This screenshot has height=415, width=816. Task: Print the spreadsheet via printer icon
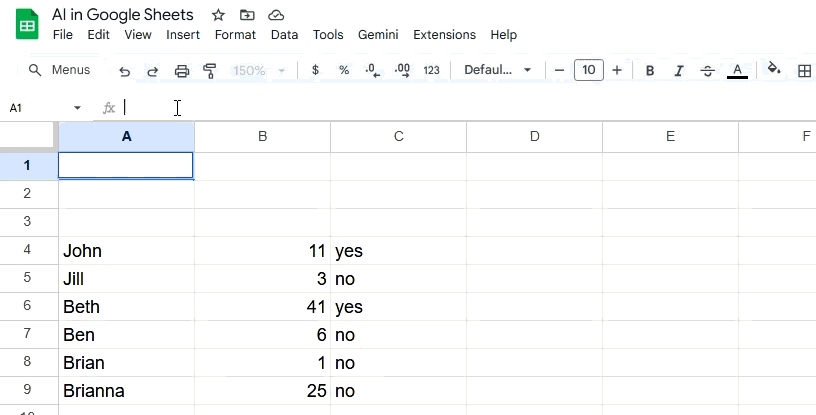[182, 70]
